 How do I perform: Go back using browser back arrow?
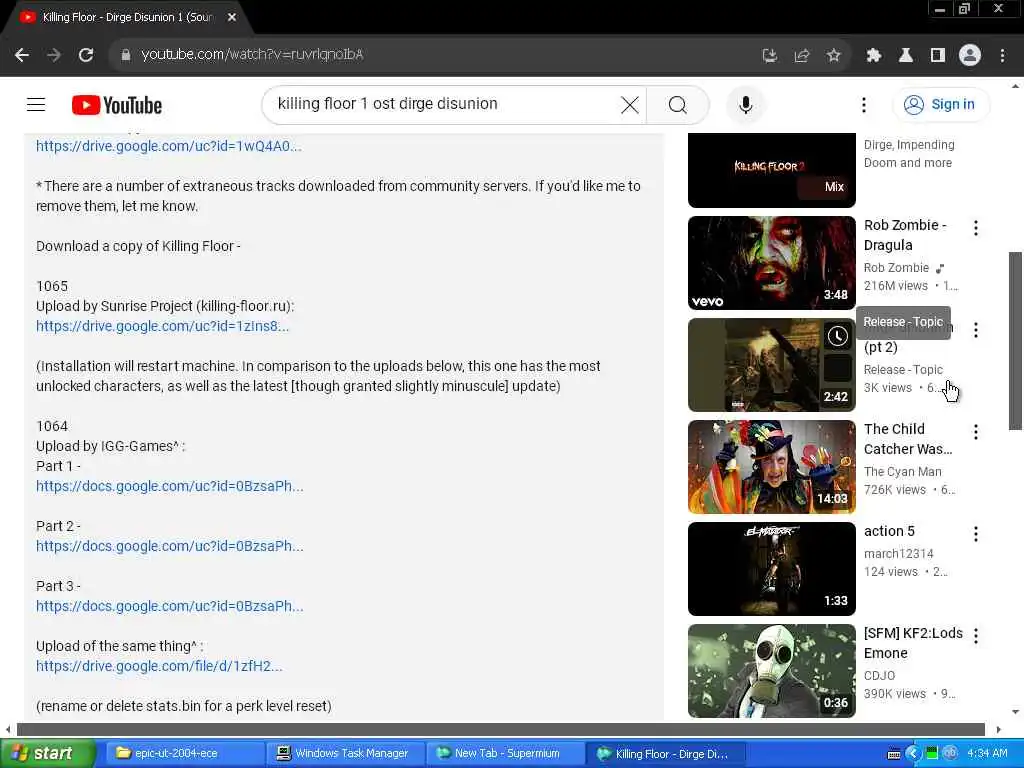[22, 55]
